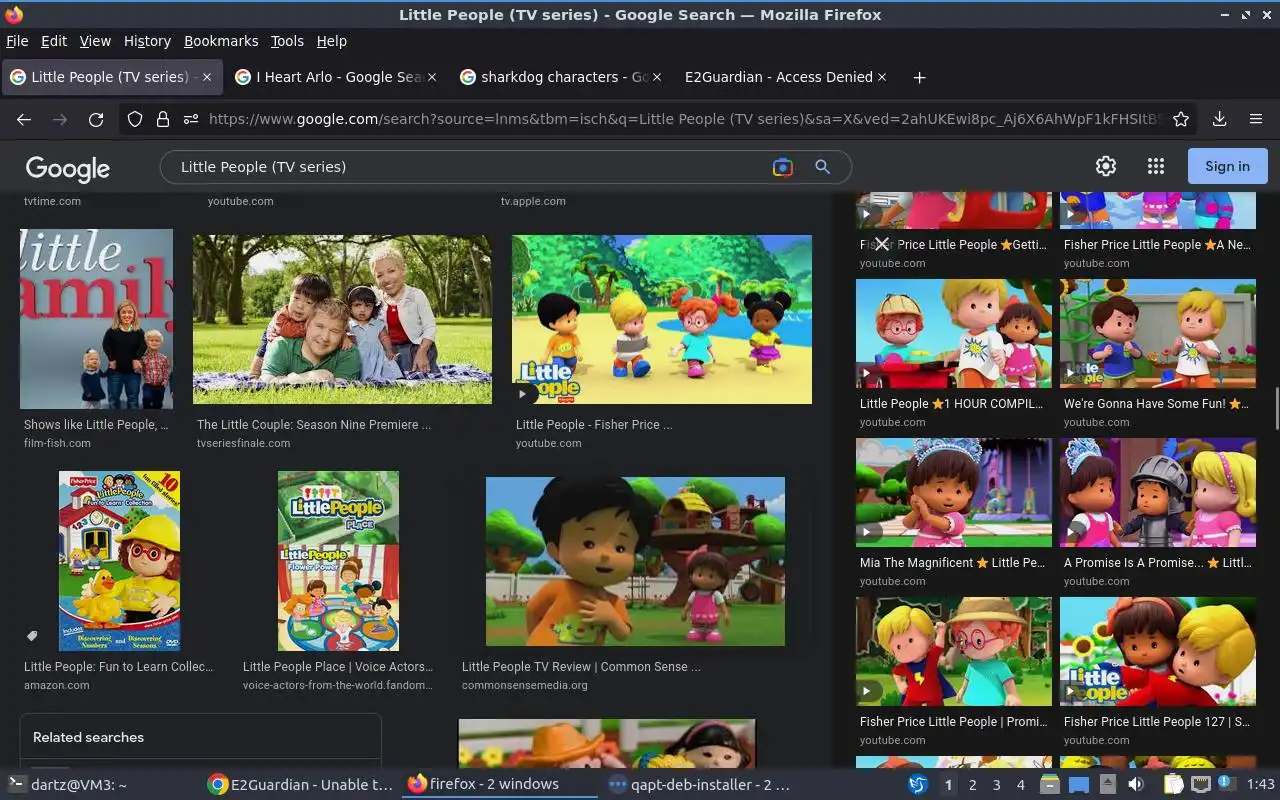Search by image with the camera lens icon
This screenshot has height=800, width=1280.
[x=783, y=167]
